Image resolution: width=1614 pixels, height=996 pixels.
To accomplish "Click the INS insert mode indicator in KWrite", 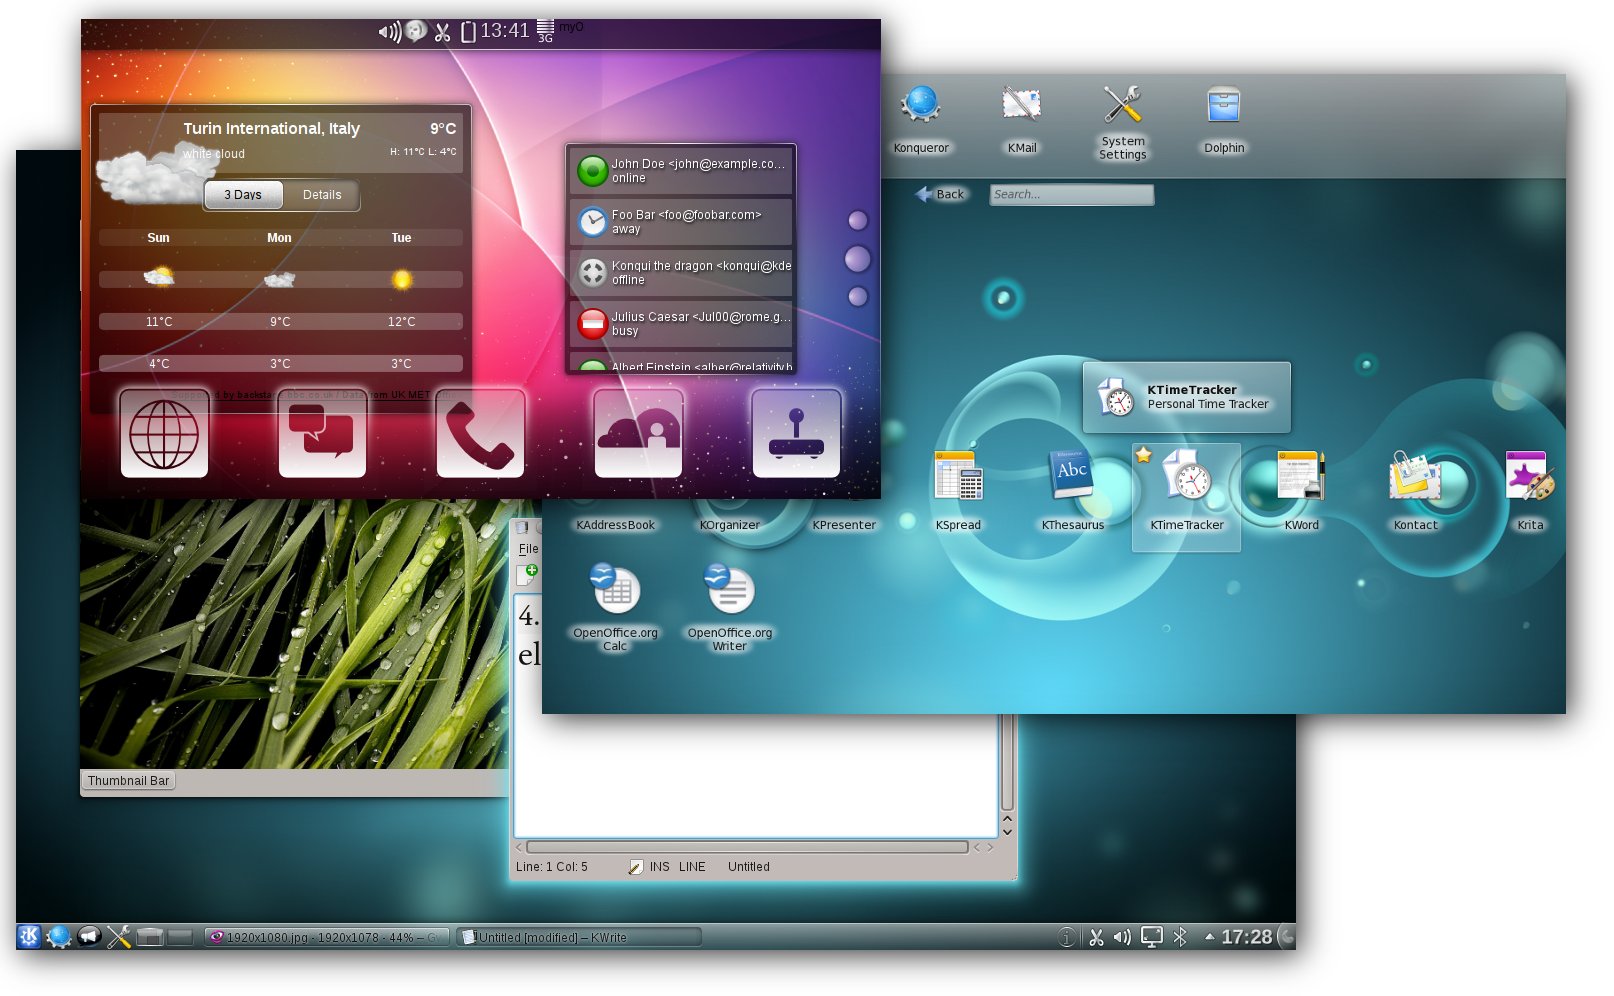I will click(x=659, y=867).
